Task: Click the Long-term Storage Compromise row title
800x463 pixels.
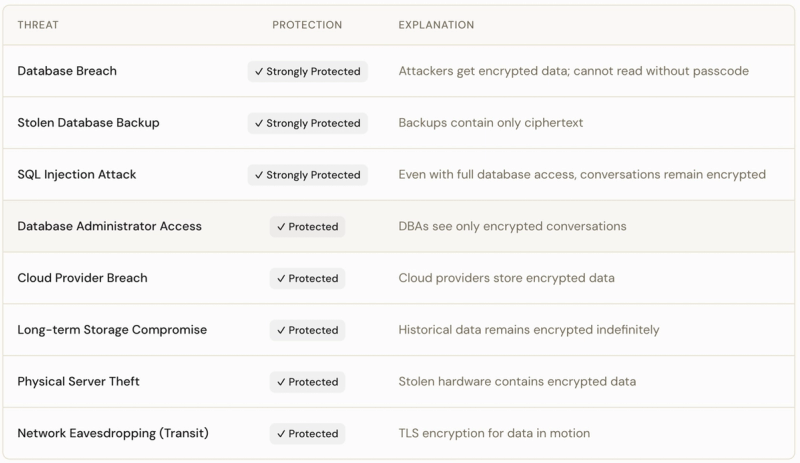Action: pyautogui.click(x=112, y=330)
